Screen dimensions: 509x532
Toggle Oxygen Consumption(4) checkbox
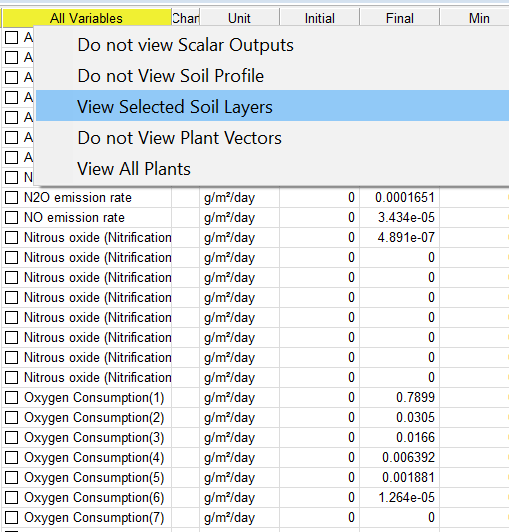pyautogui.click(x=12, y=457)
